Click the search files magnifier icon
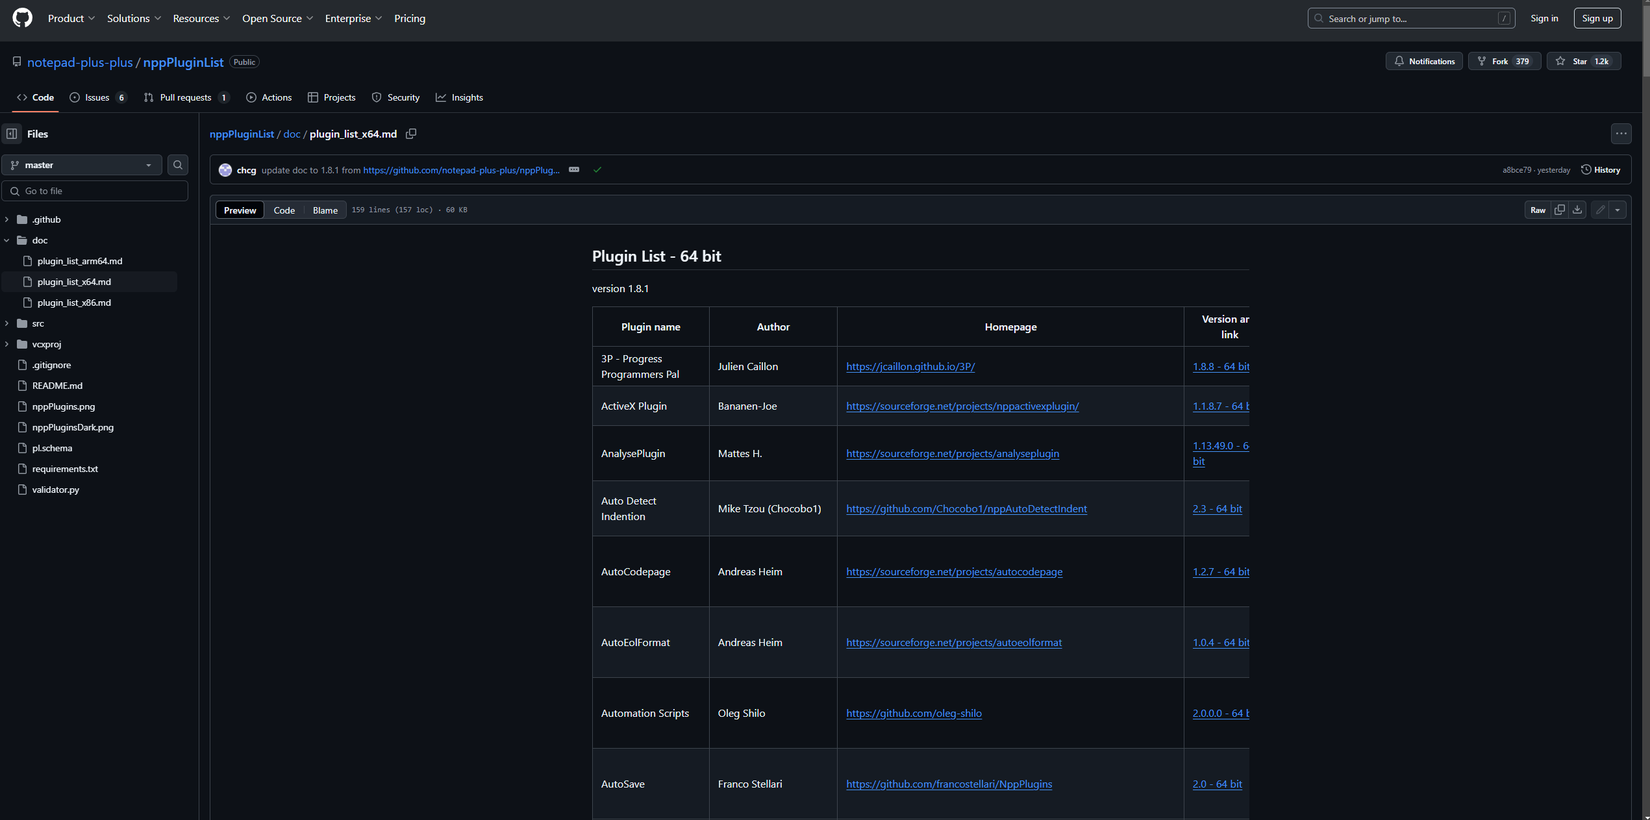The width and height of the screenshot is (1650, 820). [178, 165]
